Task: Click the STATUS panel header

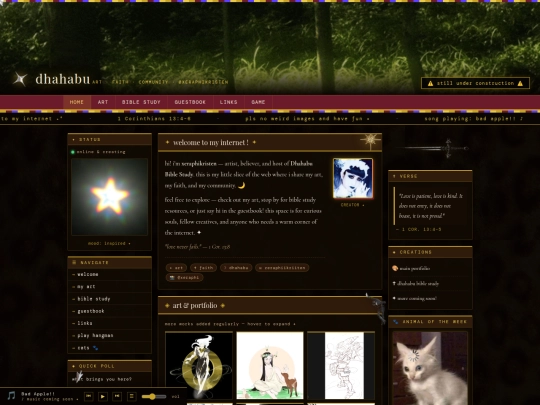Action: point(110,139)
